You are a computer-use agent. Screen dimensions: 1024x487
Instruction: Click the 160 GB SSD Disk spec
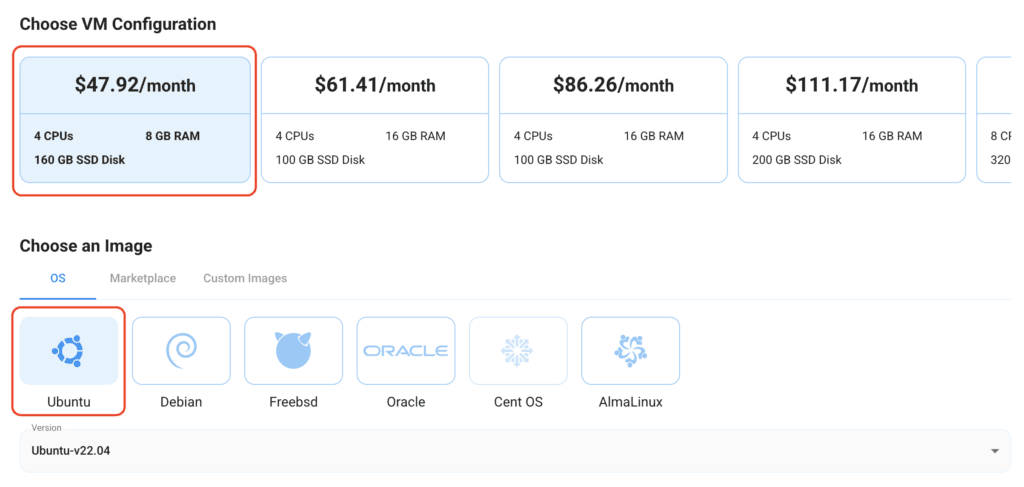click(80, 159)
